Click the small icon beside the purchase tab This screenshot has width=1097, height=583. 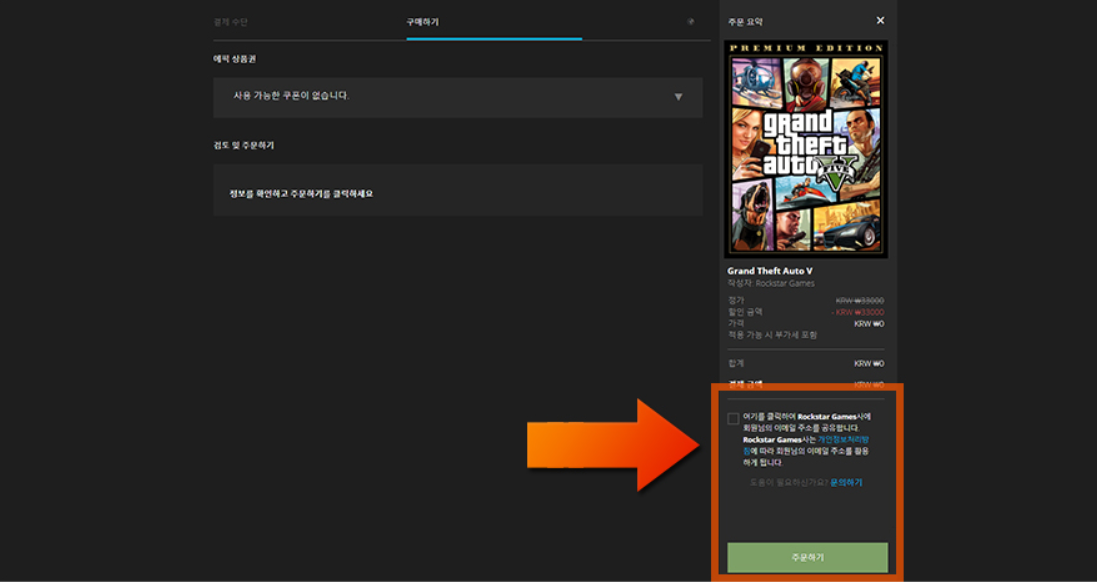(691, 22)
